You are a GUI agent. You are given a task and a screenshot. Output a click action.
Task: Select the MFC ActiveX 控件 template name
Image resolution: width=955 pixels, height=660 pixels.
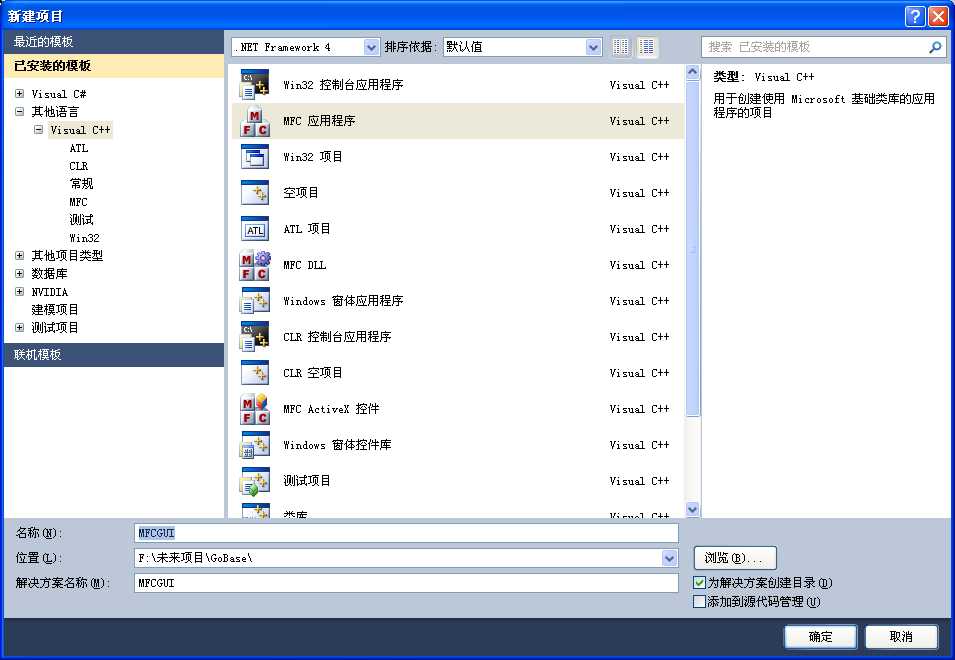331,409
